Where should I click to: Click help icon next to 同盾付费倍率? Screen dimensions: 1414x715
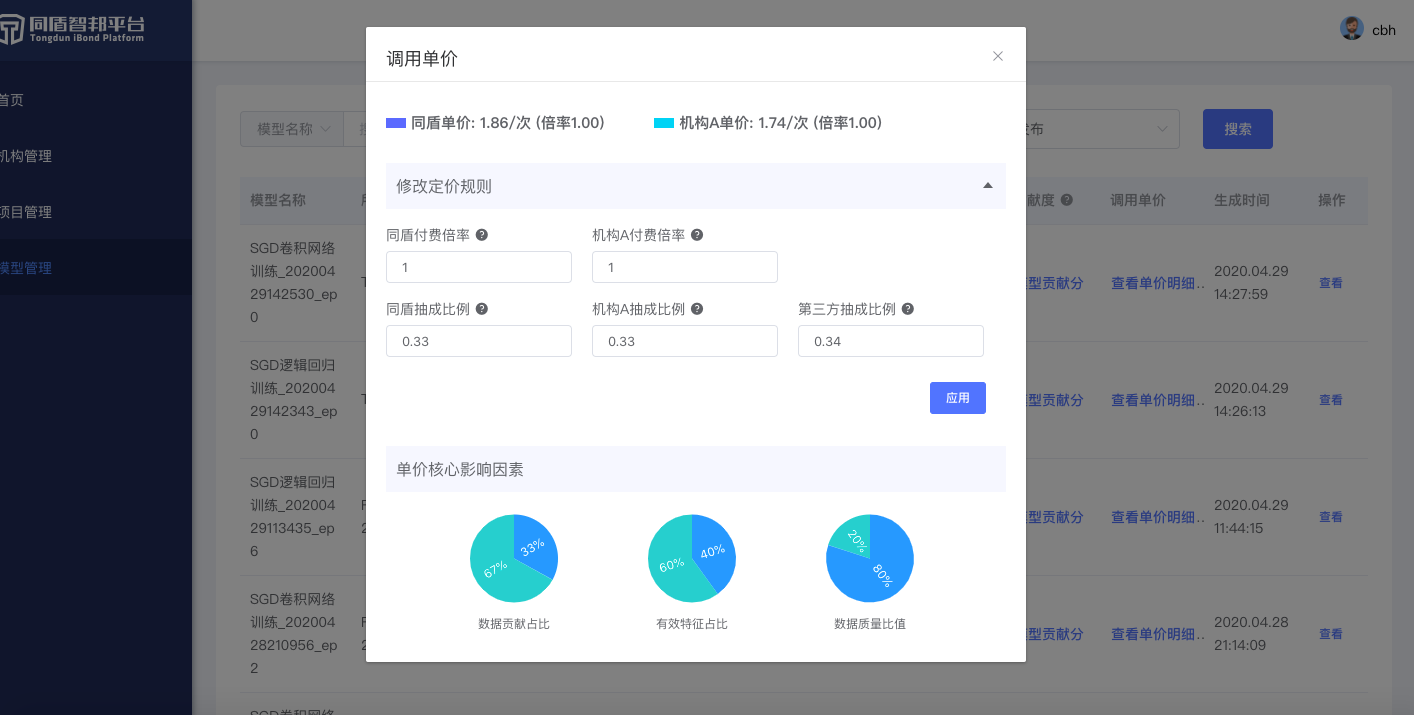482,235
